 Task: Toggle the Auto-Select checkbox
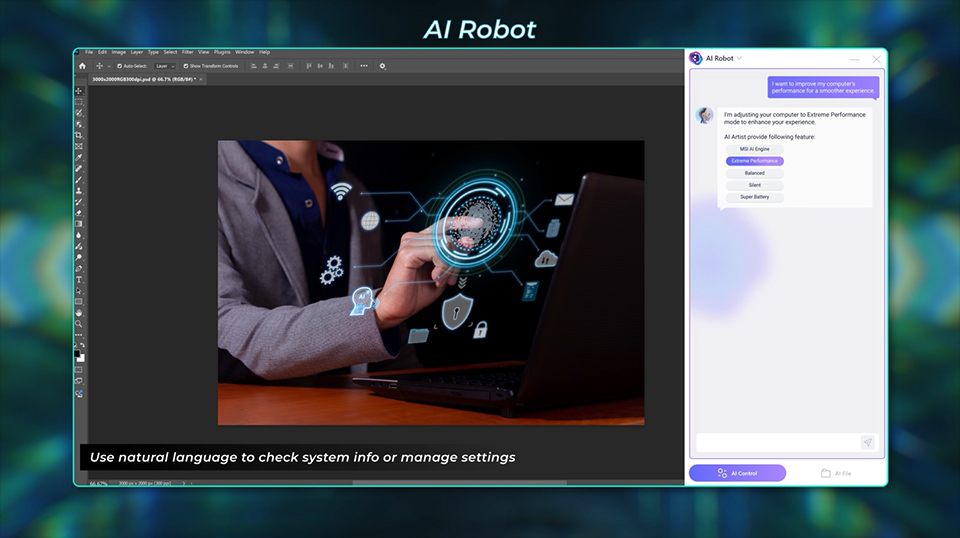(119, 66)
